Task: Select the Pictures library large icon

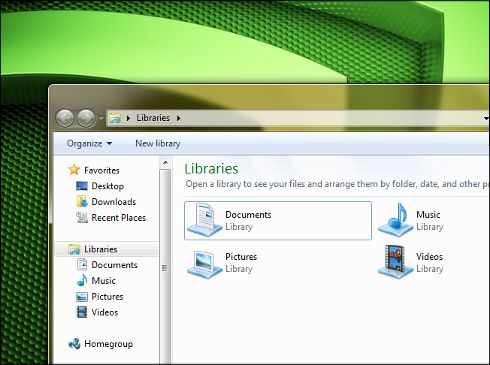Action: 204,264
